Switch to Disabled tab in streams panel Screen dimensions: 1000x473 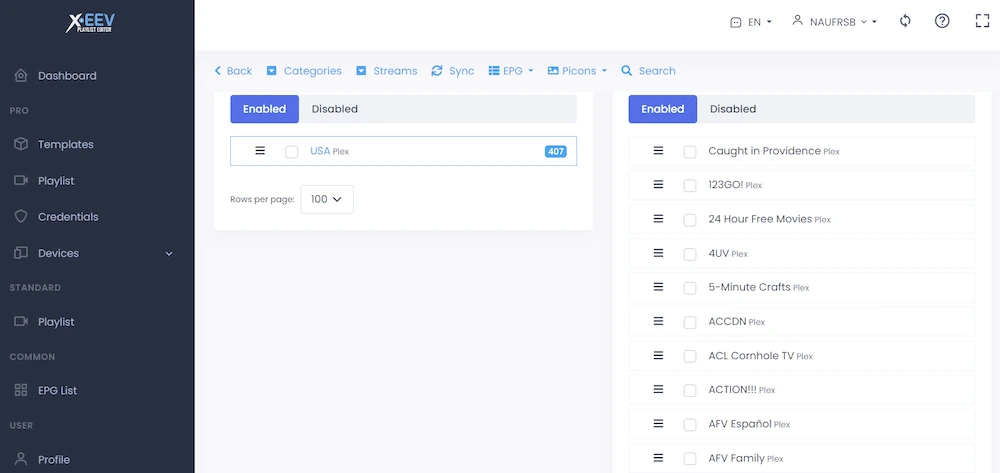[733, 109]
